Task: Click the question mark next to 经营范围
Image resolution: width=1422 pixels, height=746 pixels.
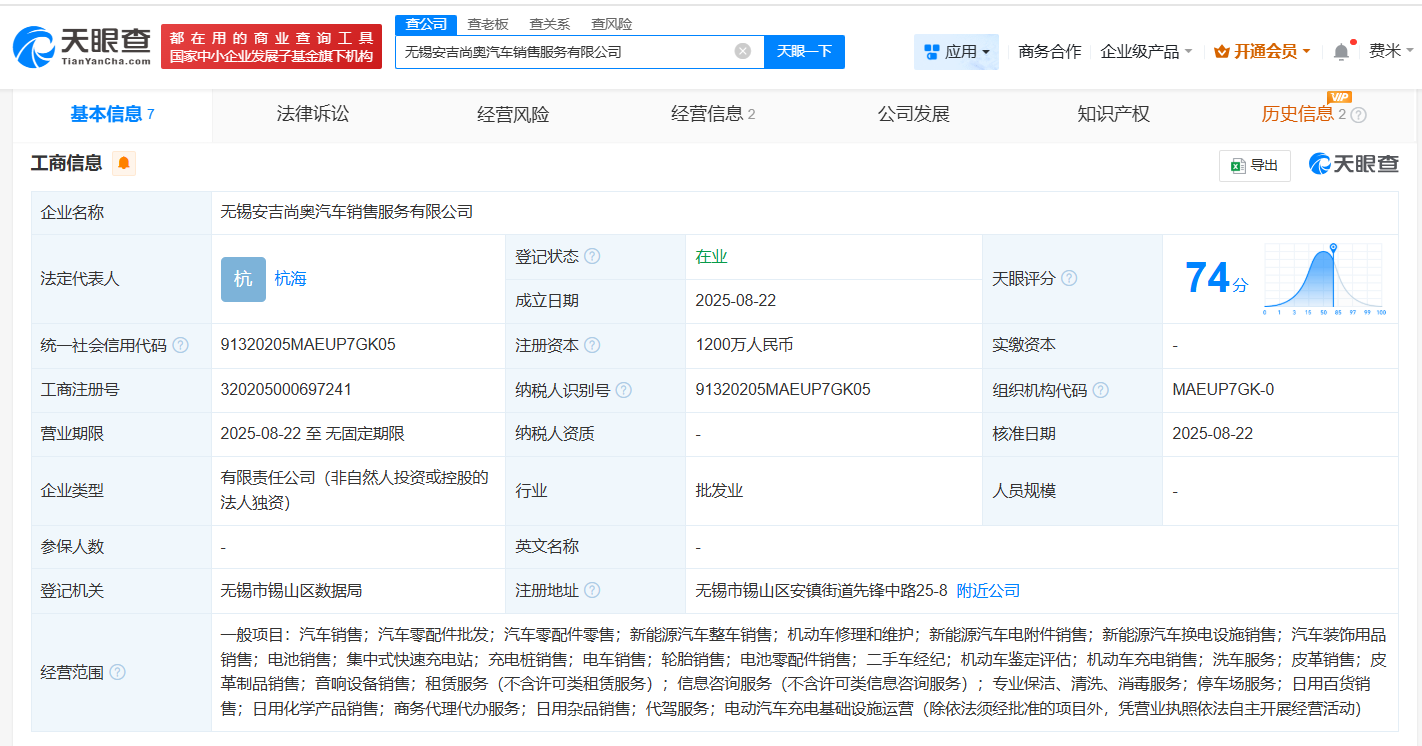Action: (x=119, y=672)
